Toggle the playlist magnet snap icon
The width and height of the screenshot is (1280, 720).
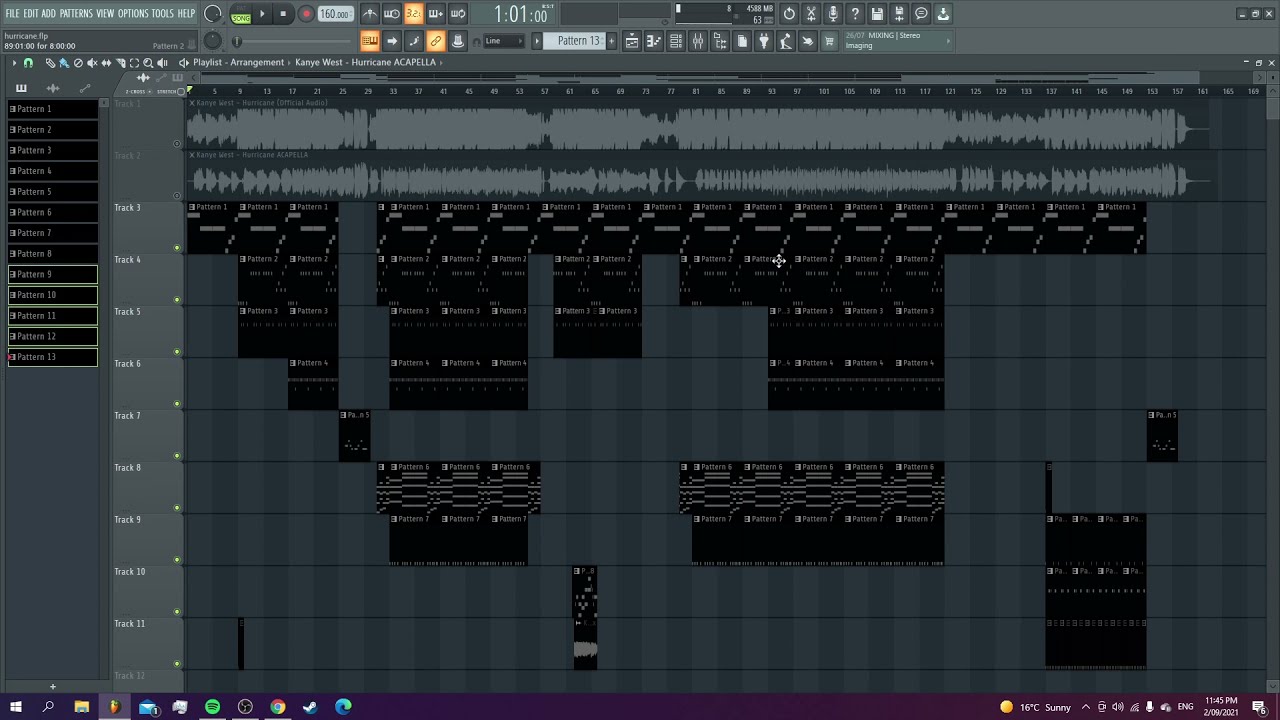coord(28,63)
